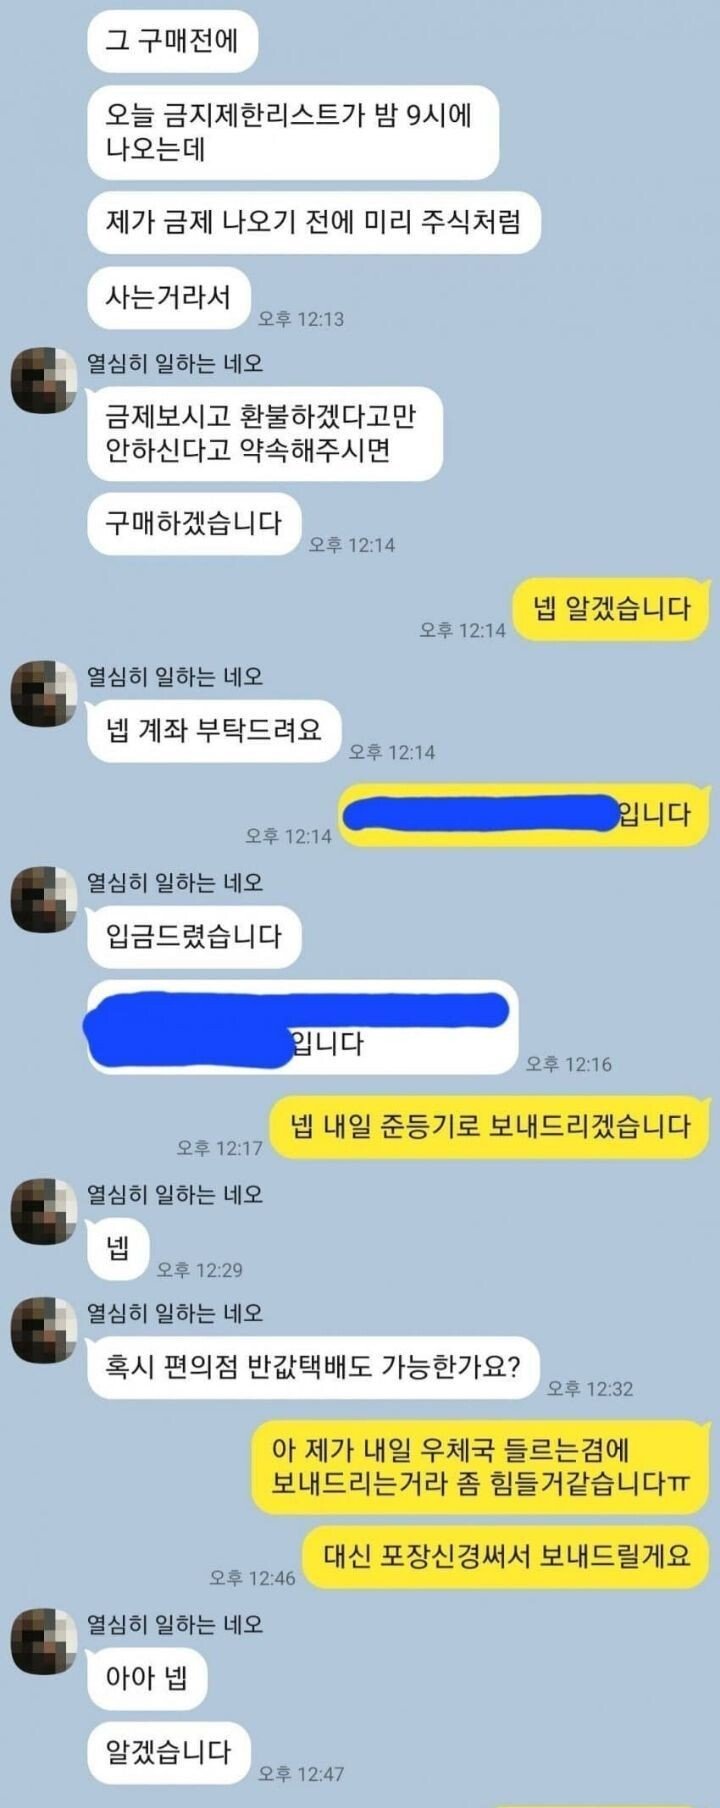Open avatar next to '편의점 반값택배' question
The image size is (720, 1808).
[x=44, y=1330]
